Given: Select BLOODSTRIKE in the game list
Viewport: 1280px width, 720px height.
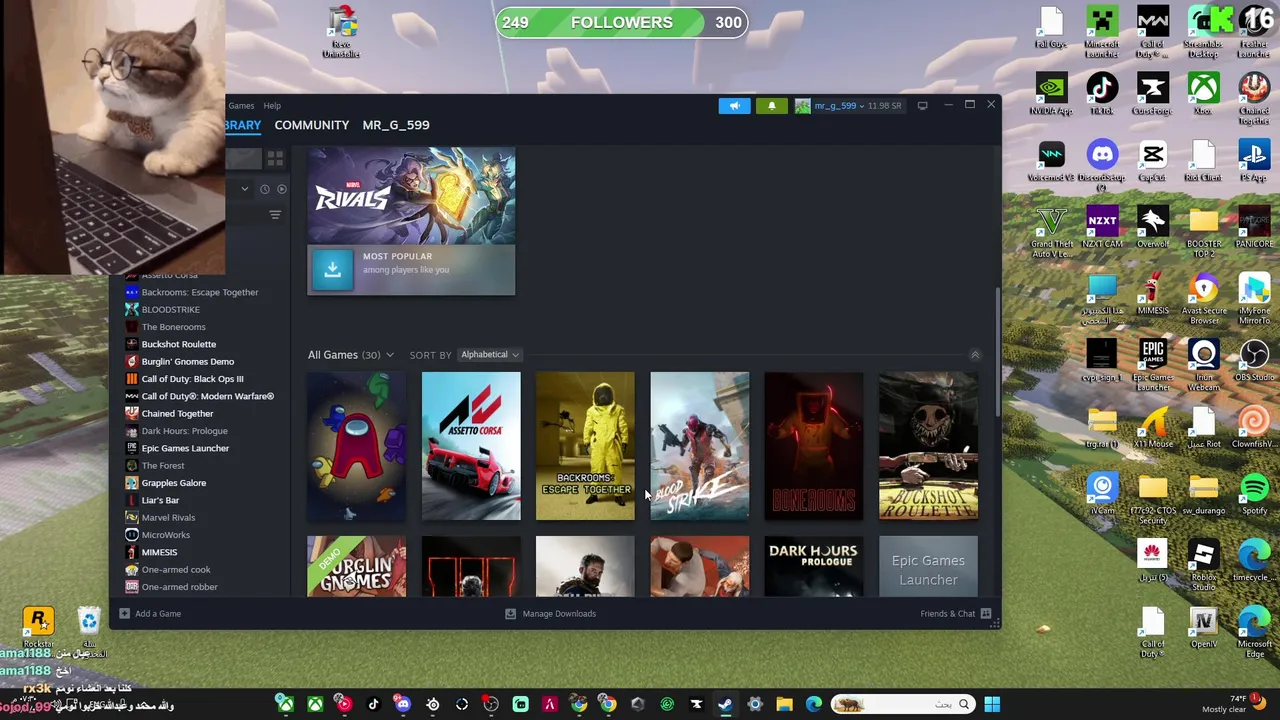Looking at the screenshot, I should tap(170, 310).
